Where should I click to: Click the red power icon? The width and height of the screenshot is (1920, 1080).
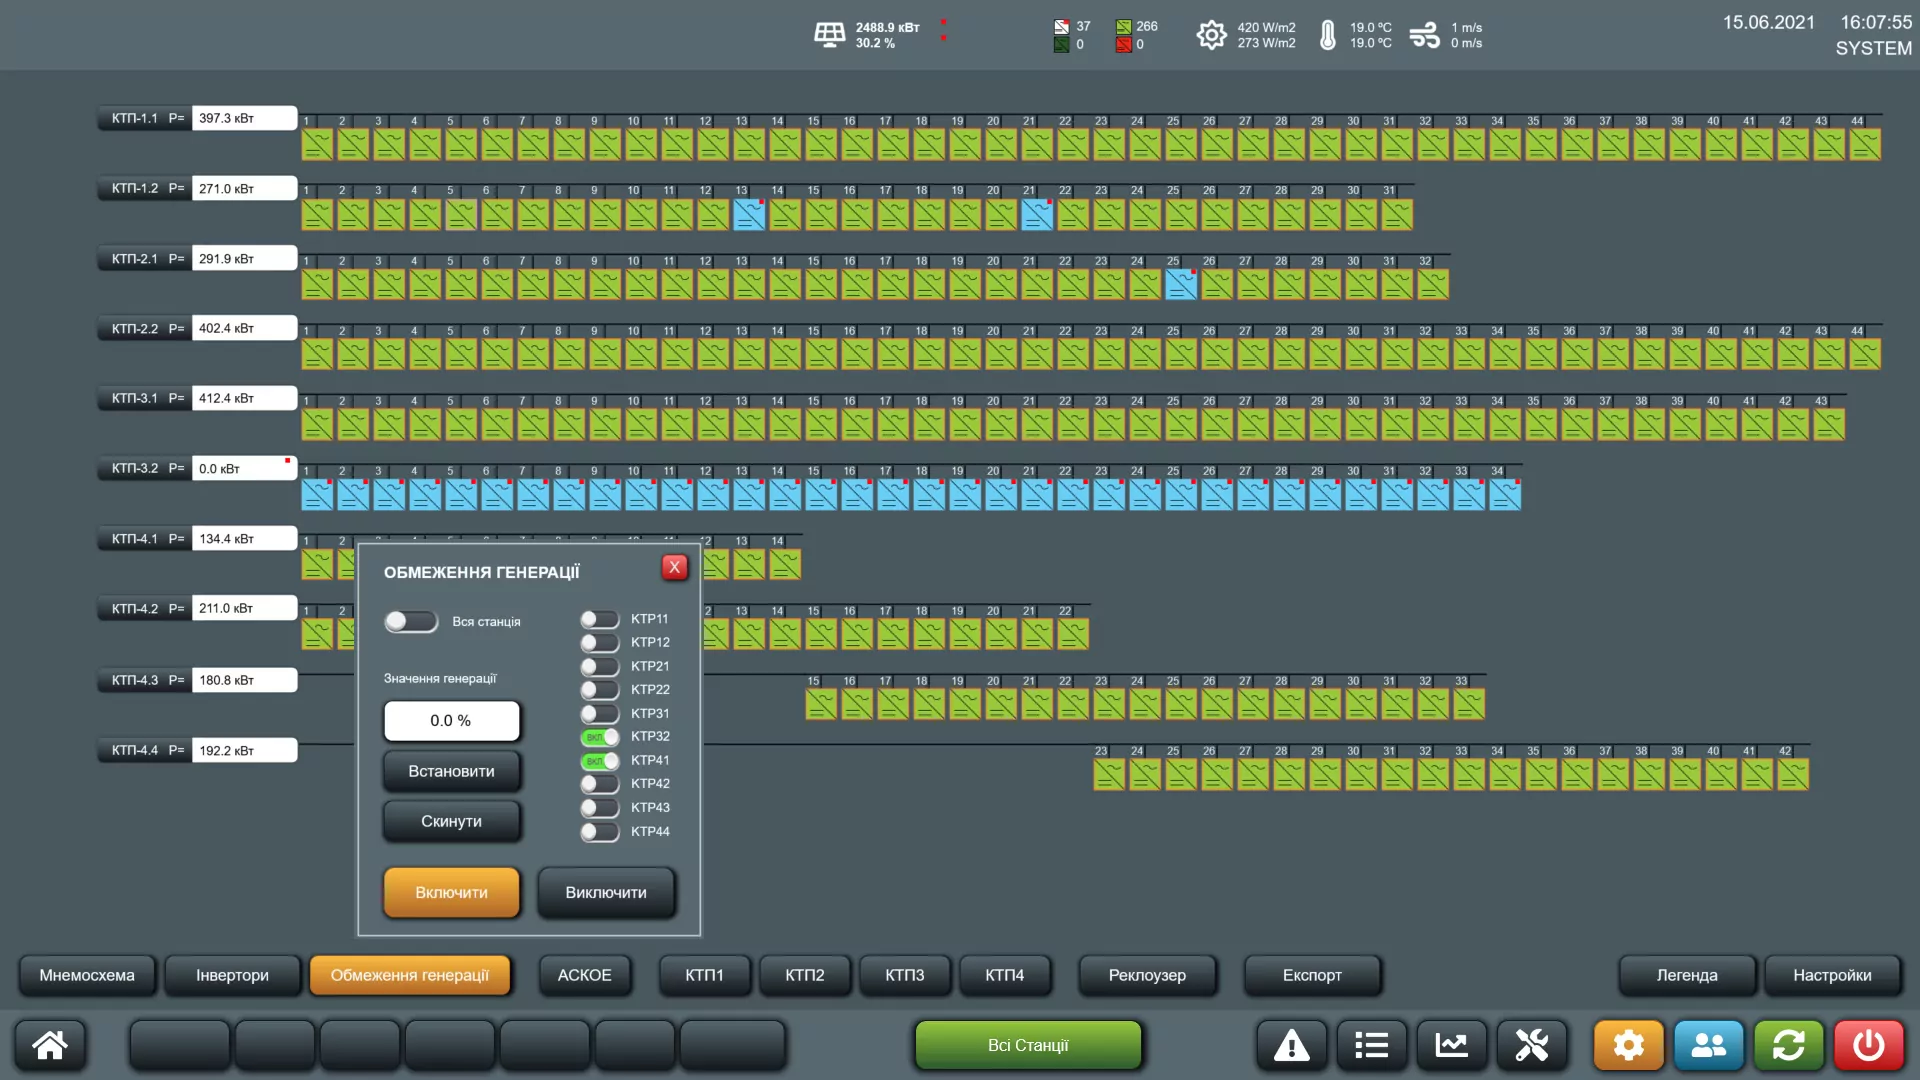tap(1869, 1046)
